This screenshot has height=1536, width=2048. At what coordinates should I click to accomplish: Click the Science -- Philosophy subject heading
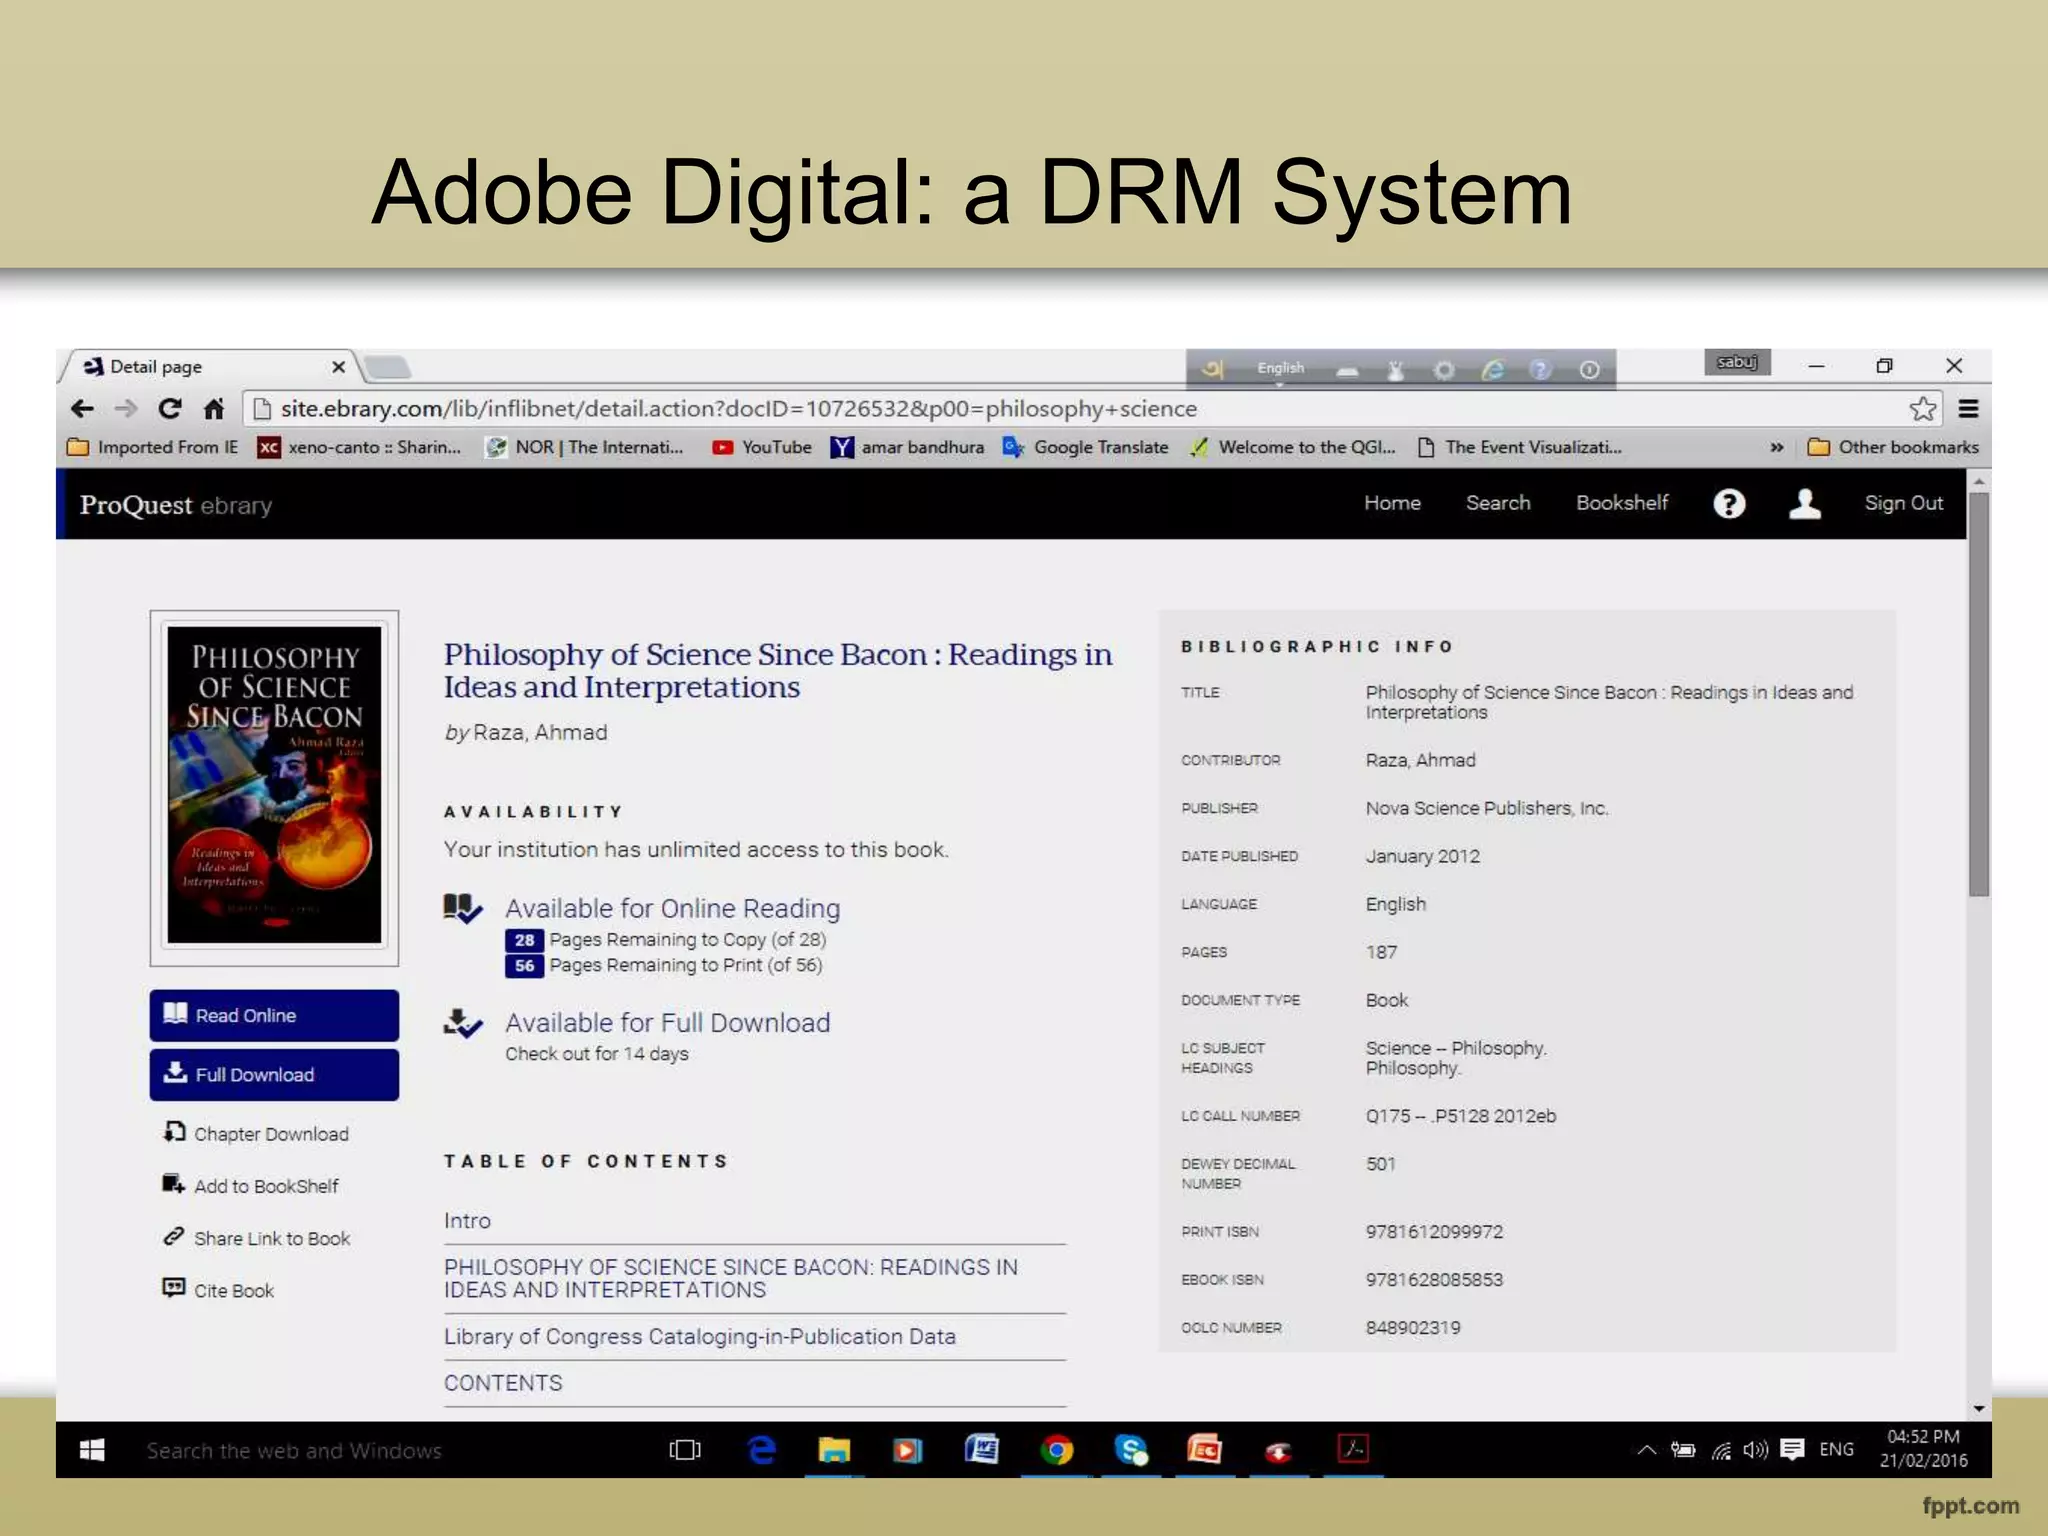tap(1456, 1048)
